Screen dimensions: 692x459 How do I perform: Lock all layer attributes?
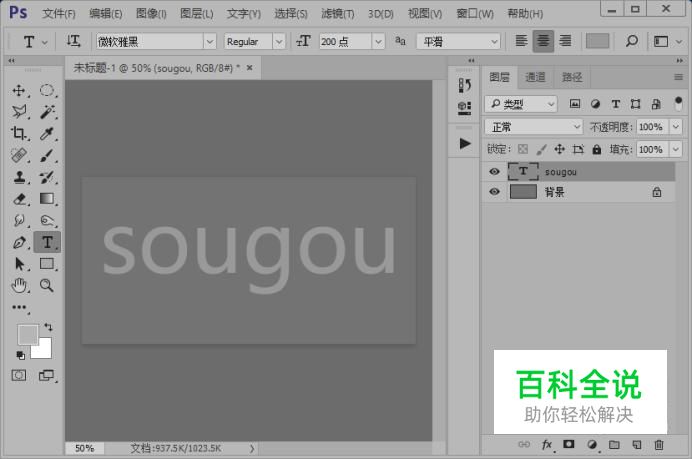point(597,149)
